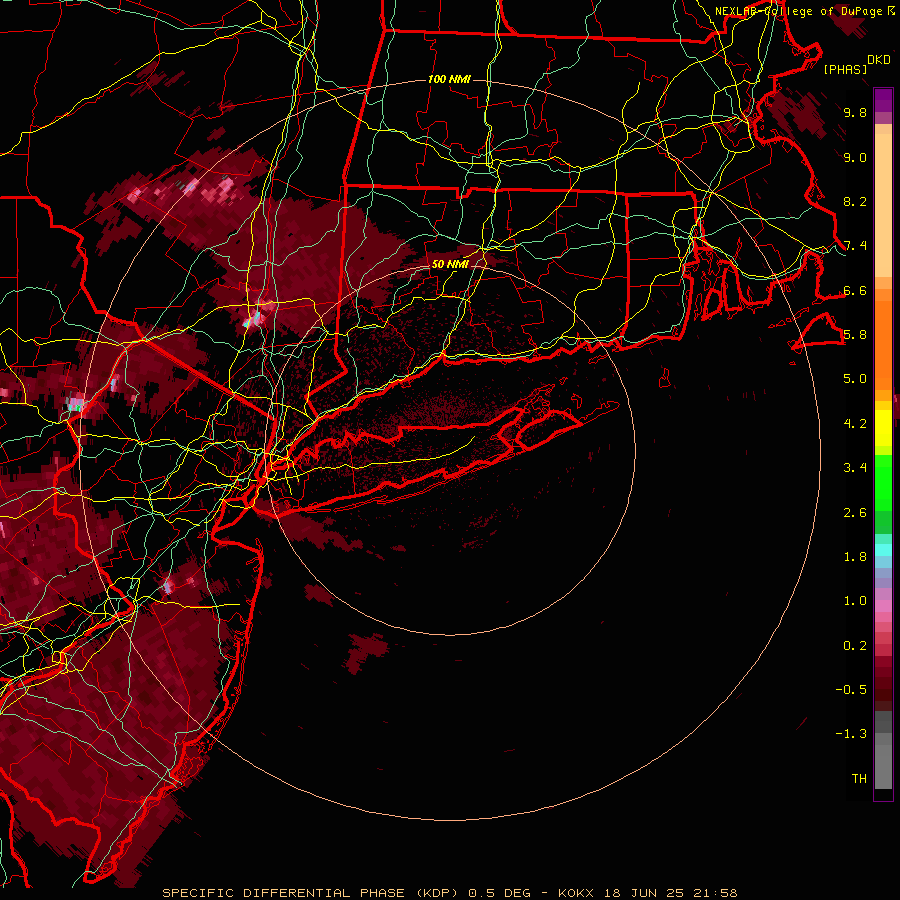Image resolution: width=900 pixels, height=900 pixels.
Task: Click the purple top segment of color bar
Action: coord(883,100)
